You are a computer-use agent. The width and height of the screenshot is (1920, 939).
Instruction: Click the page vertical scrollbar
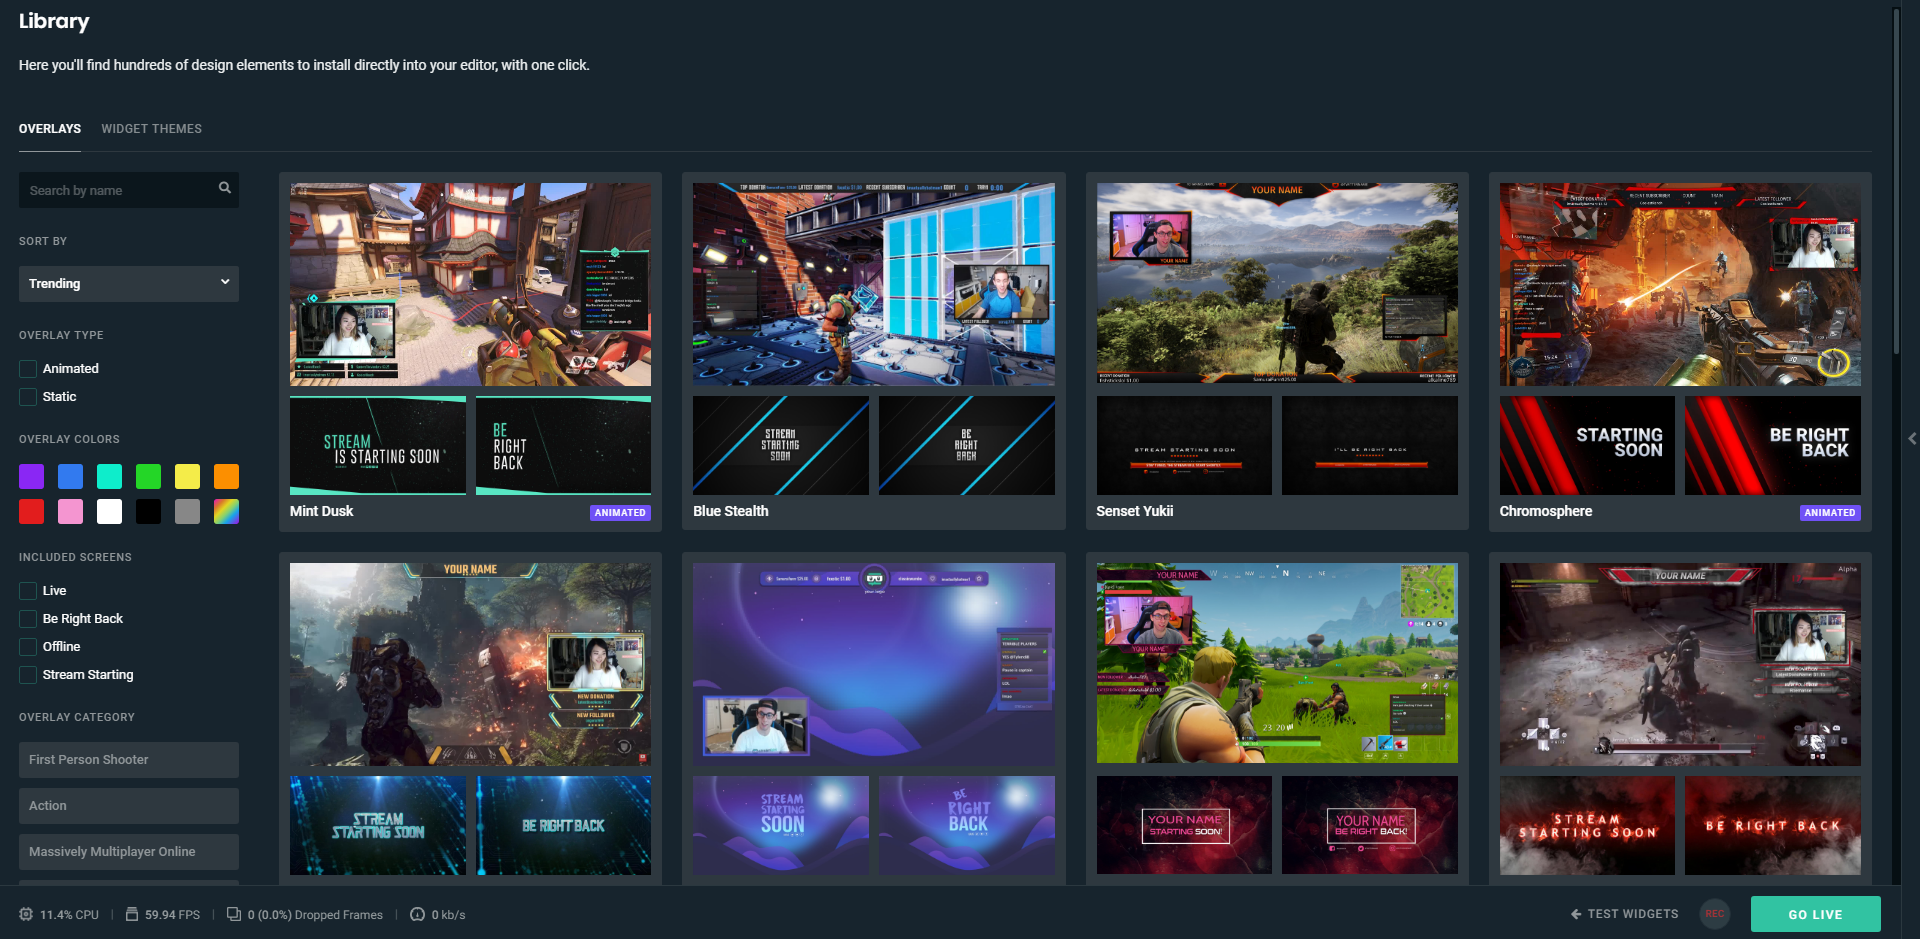tap(1895, 180)
